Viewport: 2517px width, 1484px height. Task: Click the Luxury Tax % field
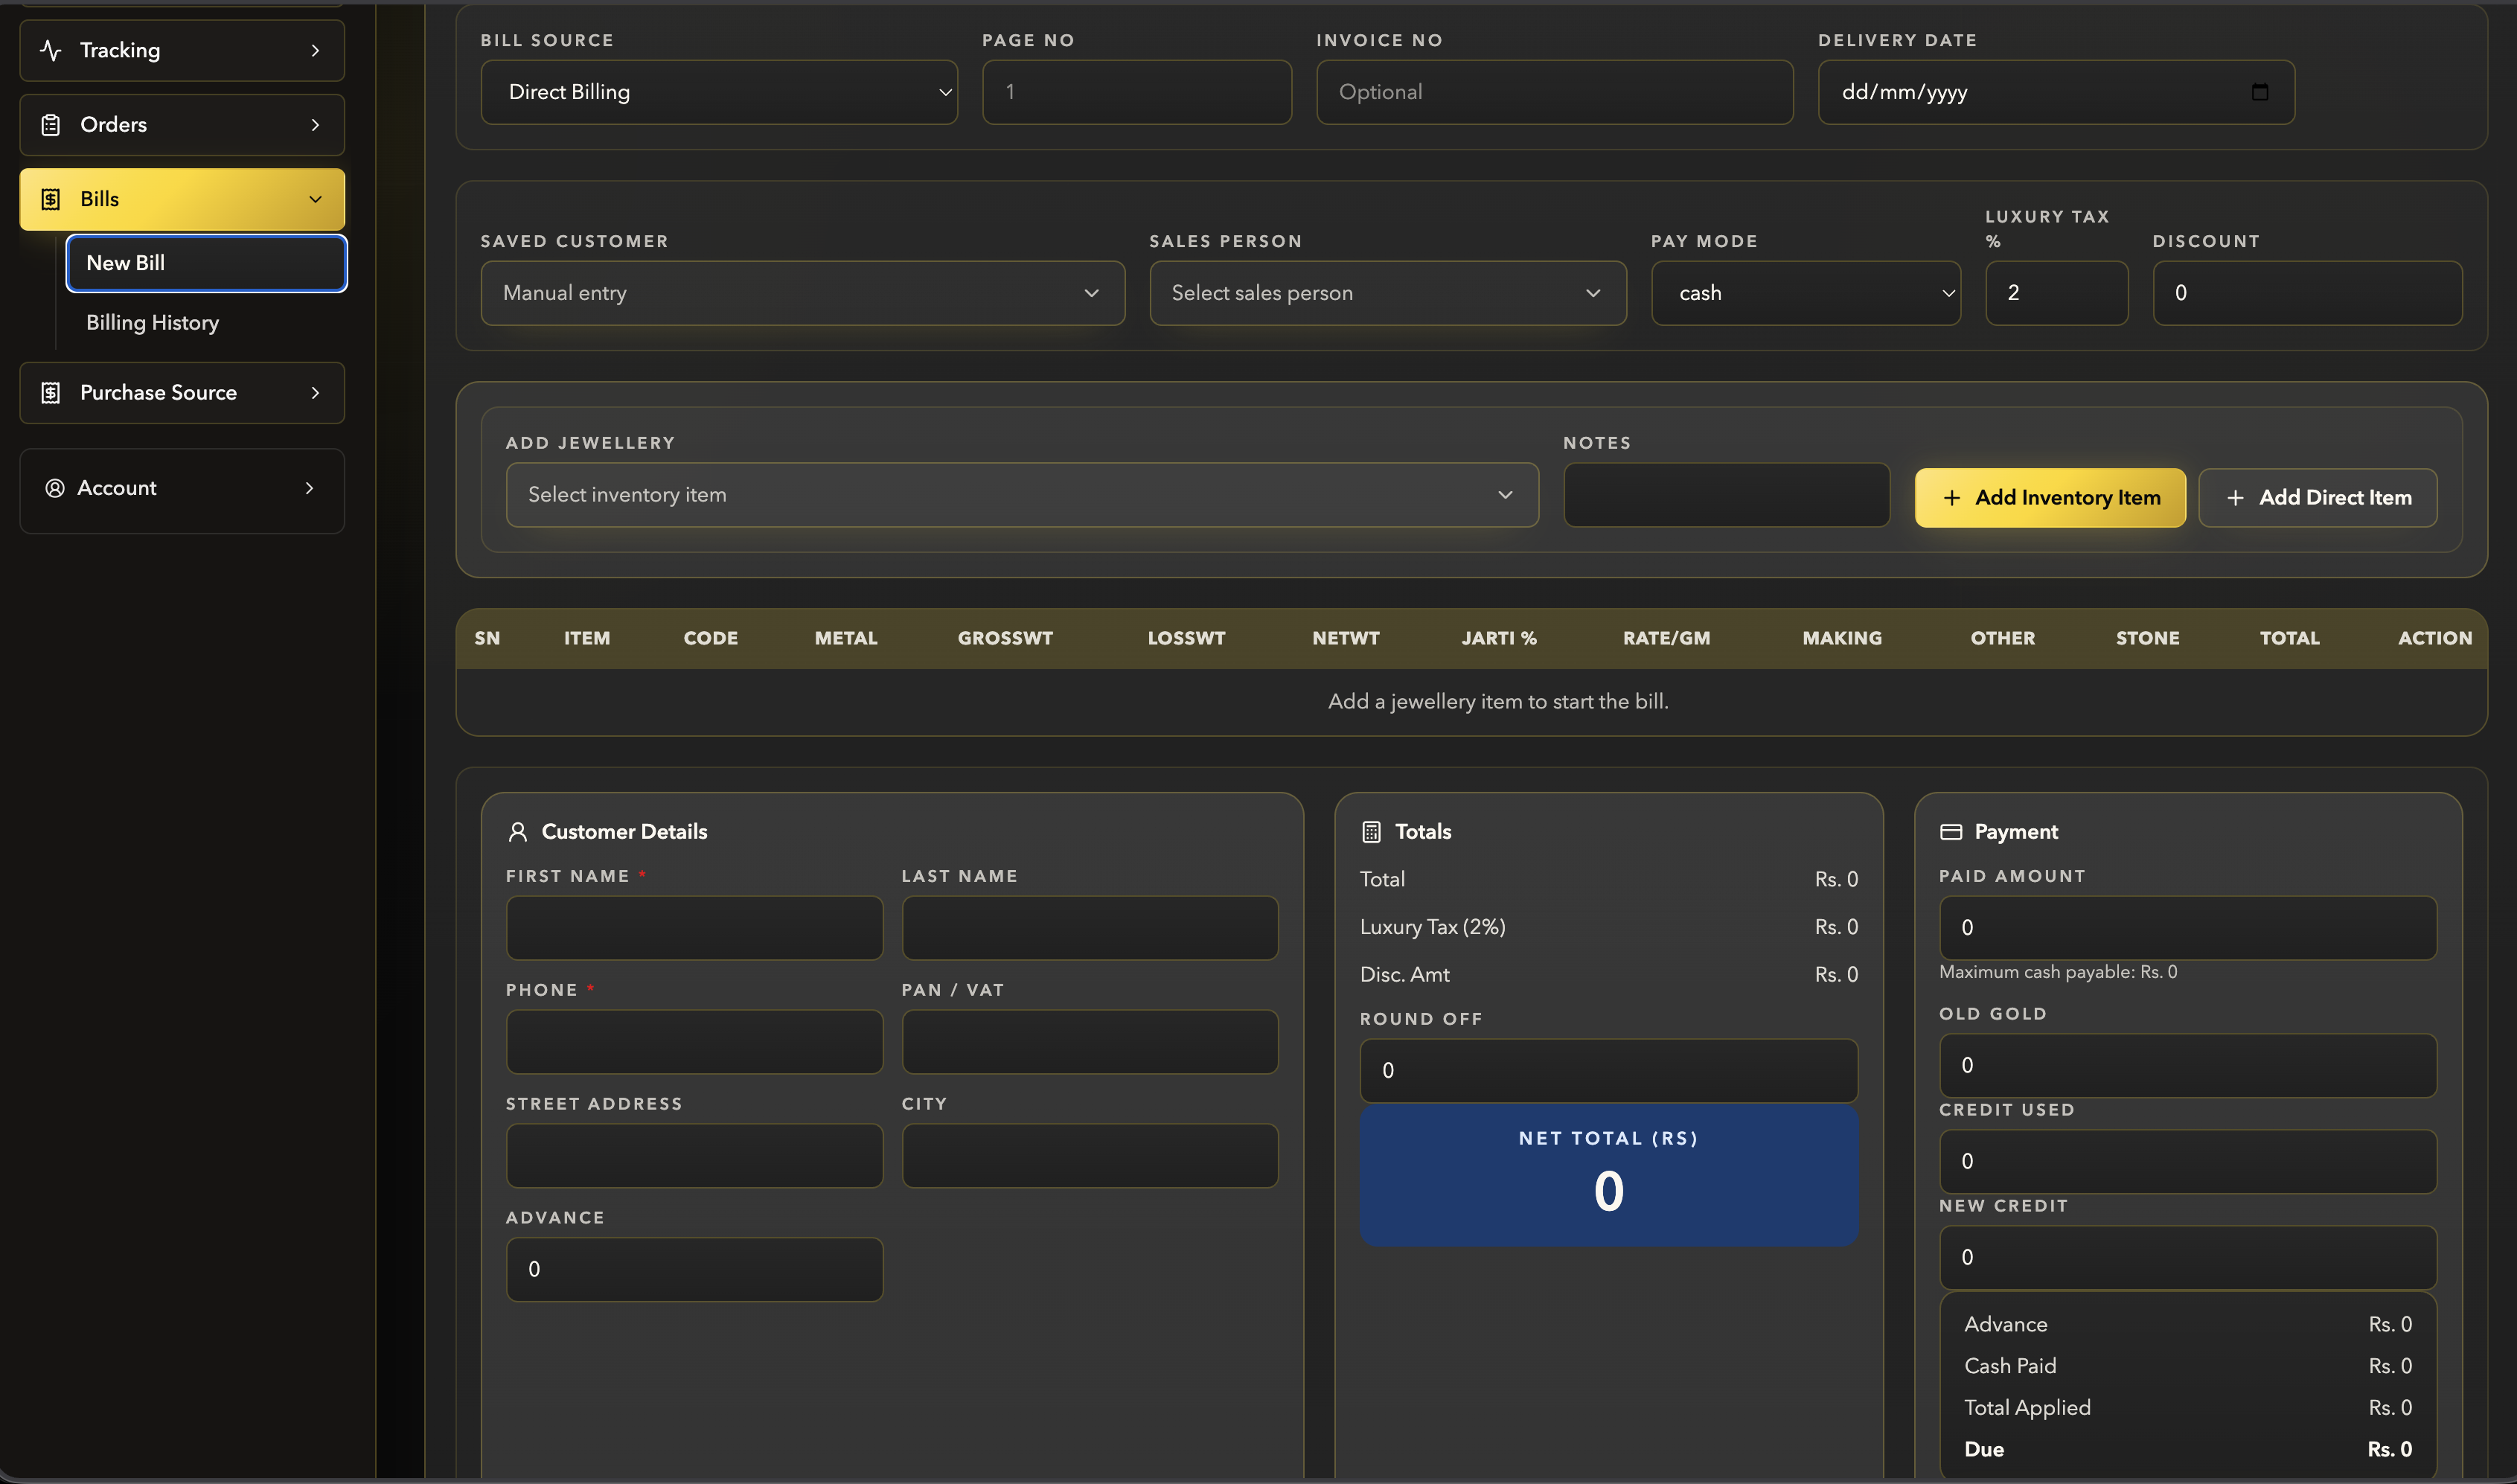tap(2057, 293)
